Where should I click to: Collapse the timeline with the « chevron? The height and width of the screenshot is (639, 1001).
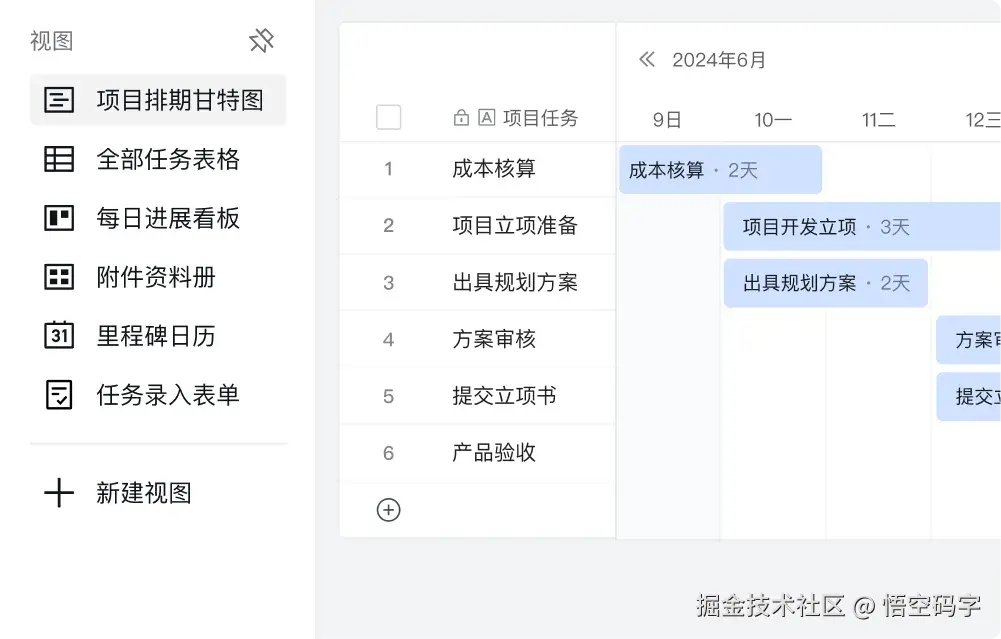[647, 59]
